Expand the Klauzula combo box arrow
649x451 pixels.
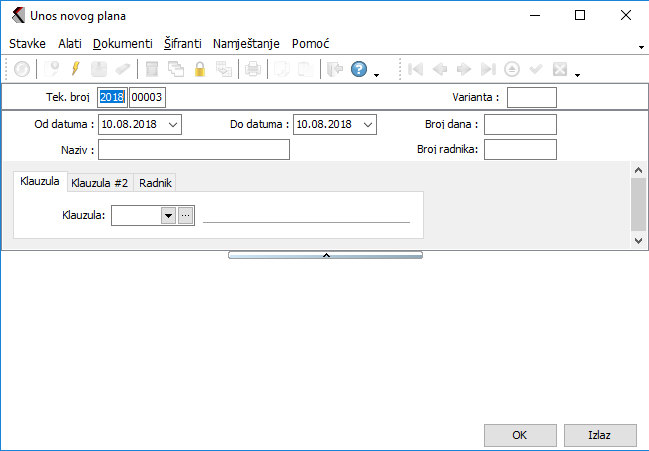pyautogui.click(x=168, y=216)
